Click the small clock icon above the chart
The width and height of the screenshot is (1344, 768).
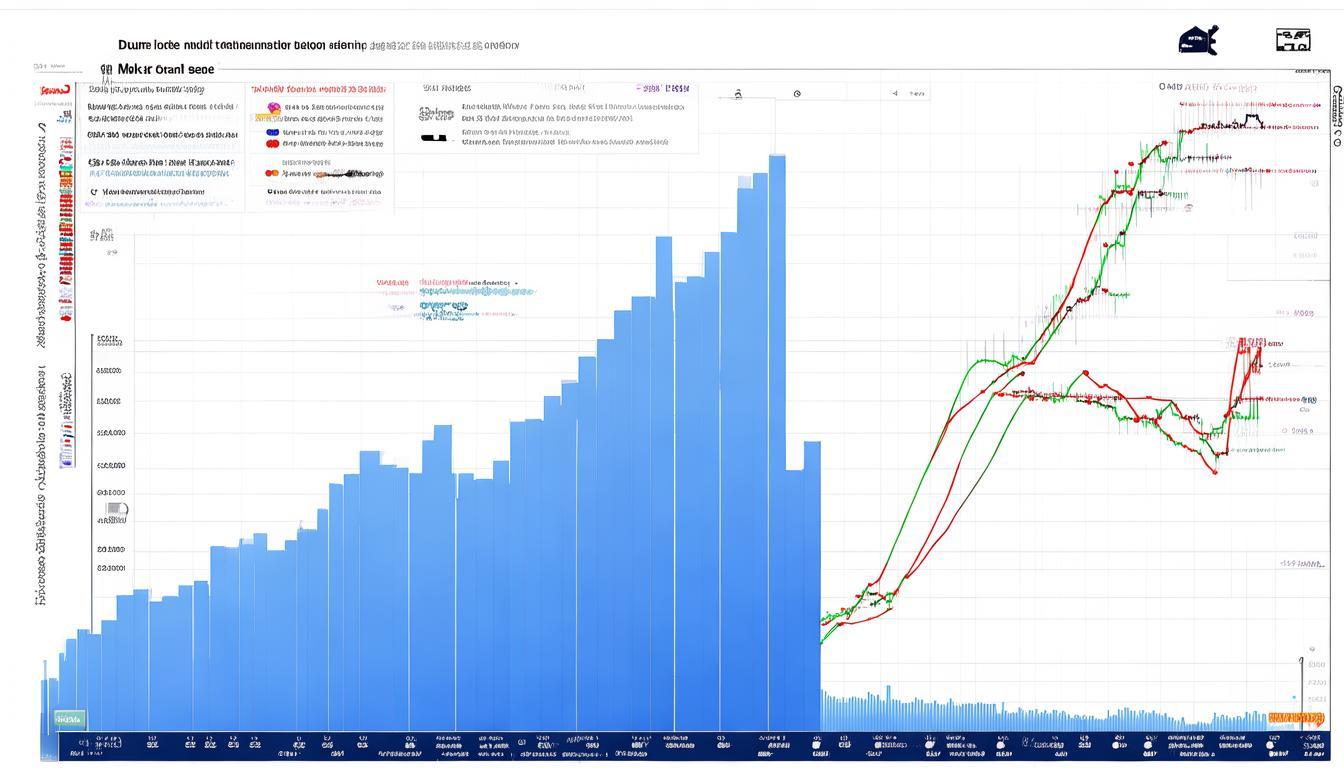pyautogui.click(x=797, y=94)
